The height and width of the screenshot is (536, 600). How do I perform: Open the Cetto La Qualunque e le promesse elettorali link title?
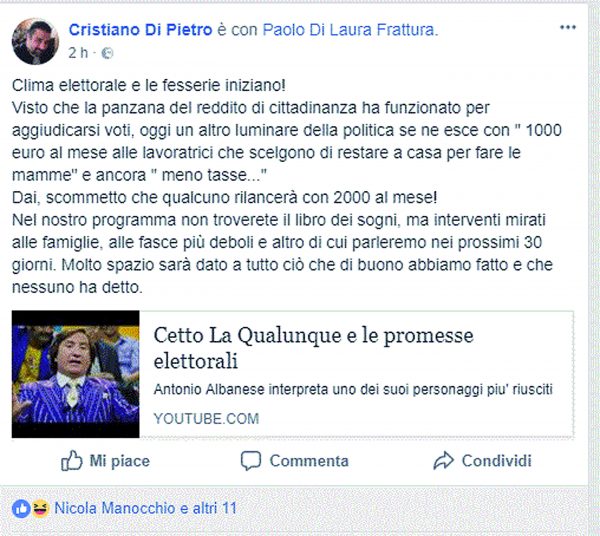(x=313, y=348)
